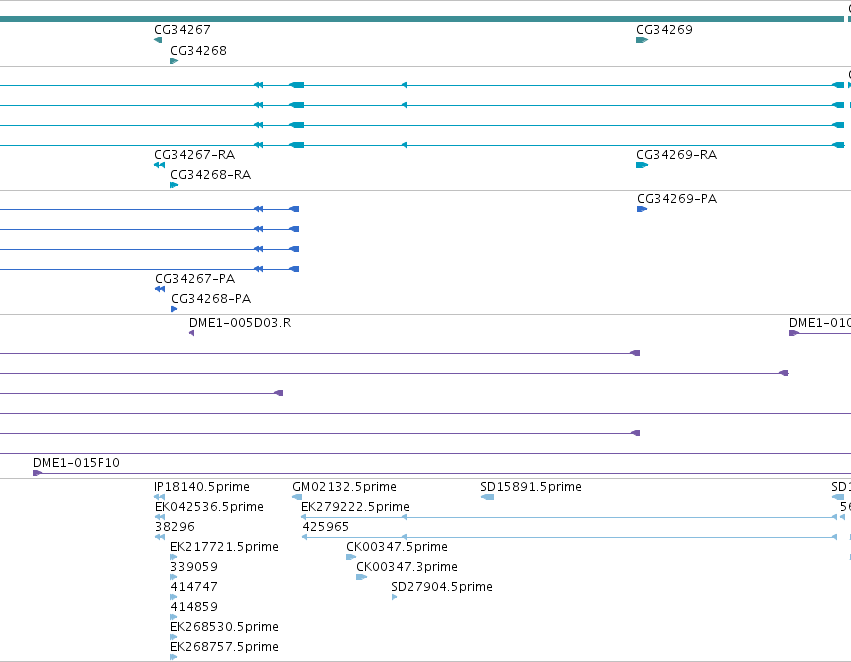851x662 pixels.
Task: Select the CK00347.3prime EST label
Action: point(407,567)
